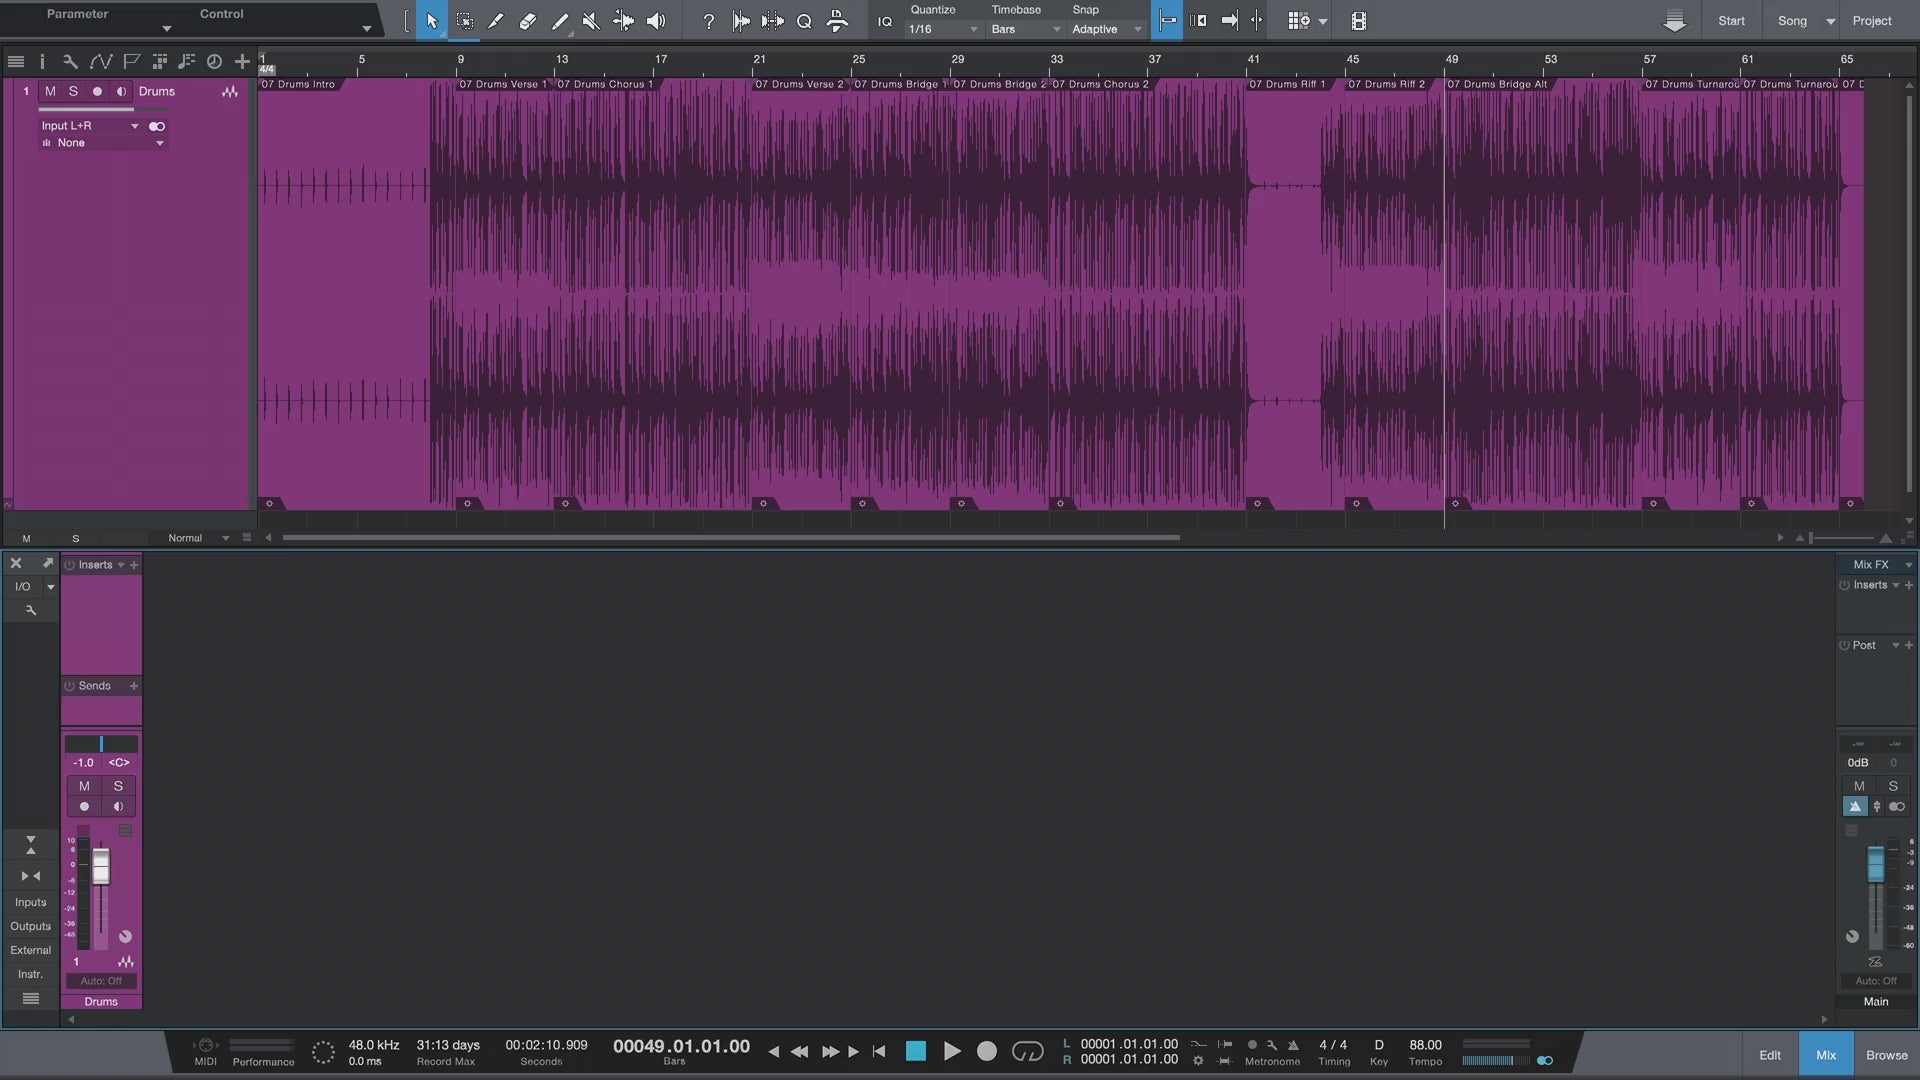This screenshot has width=1920, height=1080.
Task: Select the Range tool
Action: tap(464, 21)
